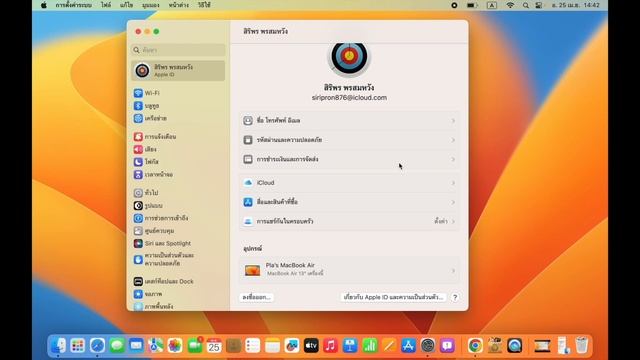This screenshot has height=360, width=640.
Task: Open the View (มุมมอง) menu
Action: pos(151,5)
